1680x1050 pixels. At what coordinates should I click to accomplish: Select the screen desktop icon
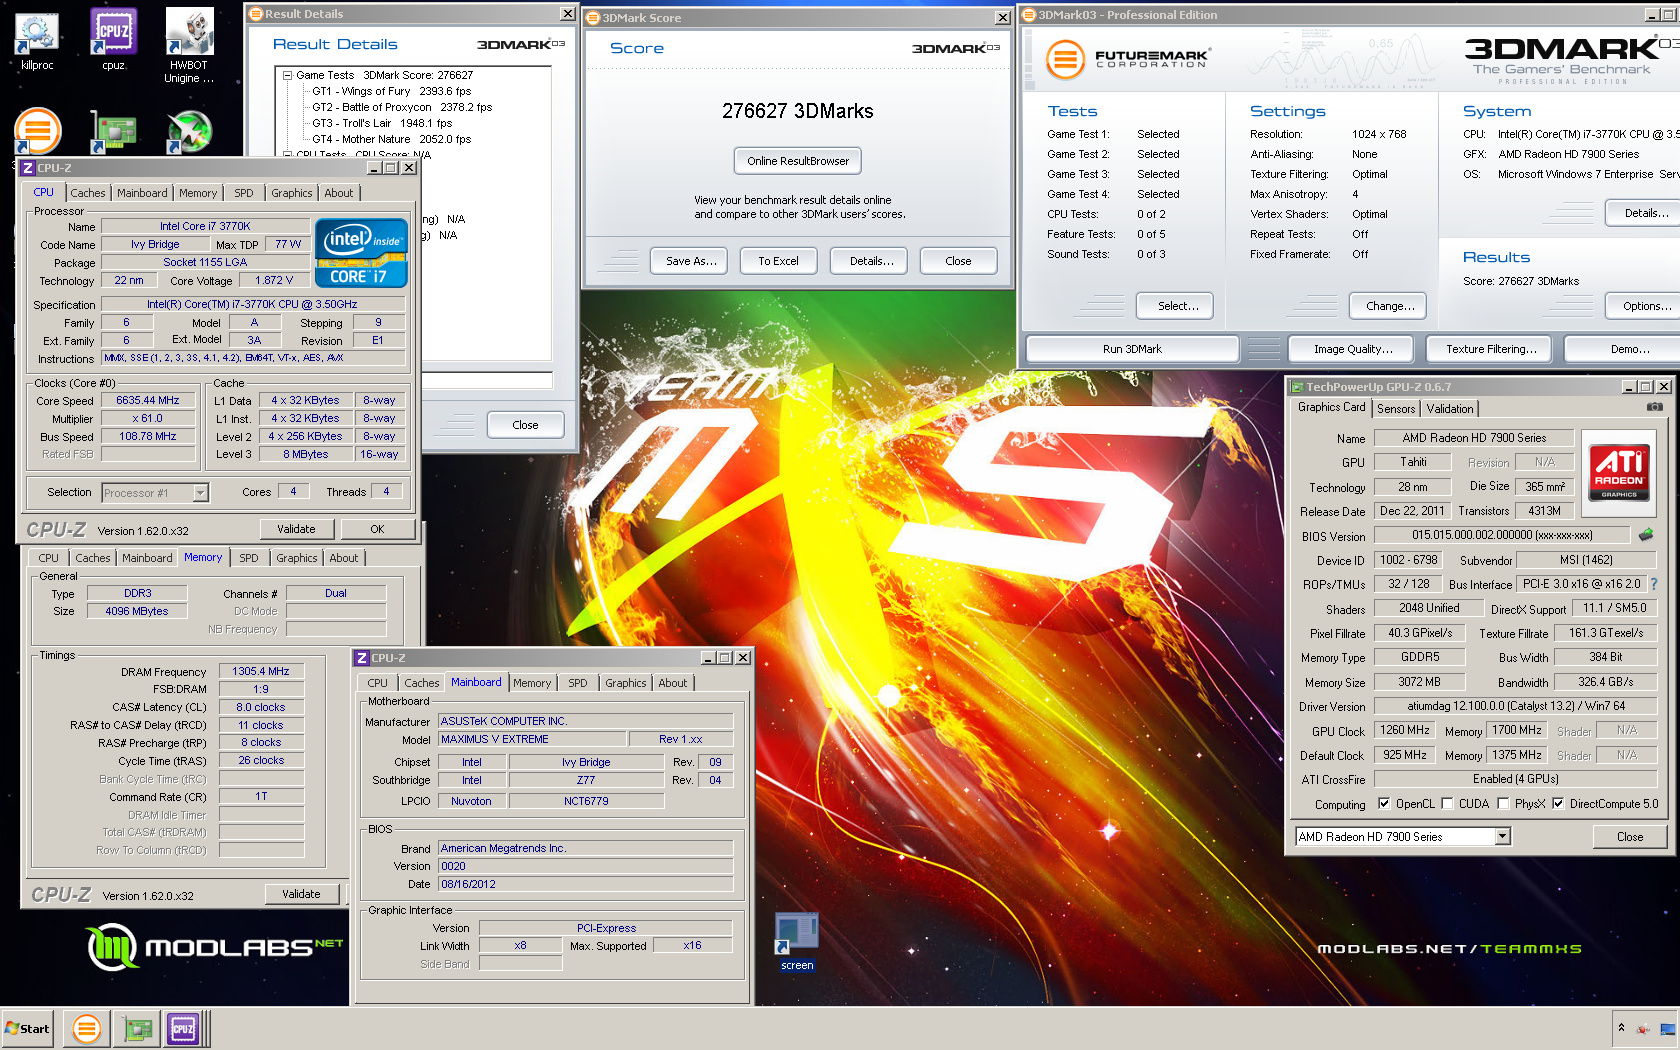[x=797, y=941]
